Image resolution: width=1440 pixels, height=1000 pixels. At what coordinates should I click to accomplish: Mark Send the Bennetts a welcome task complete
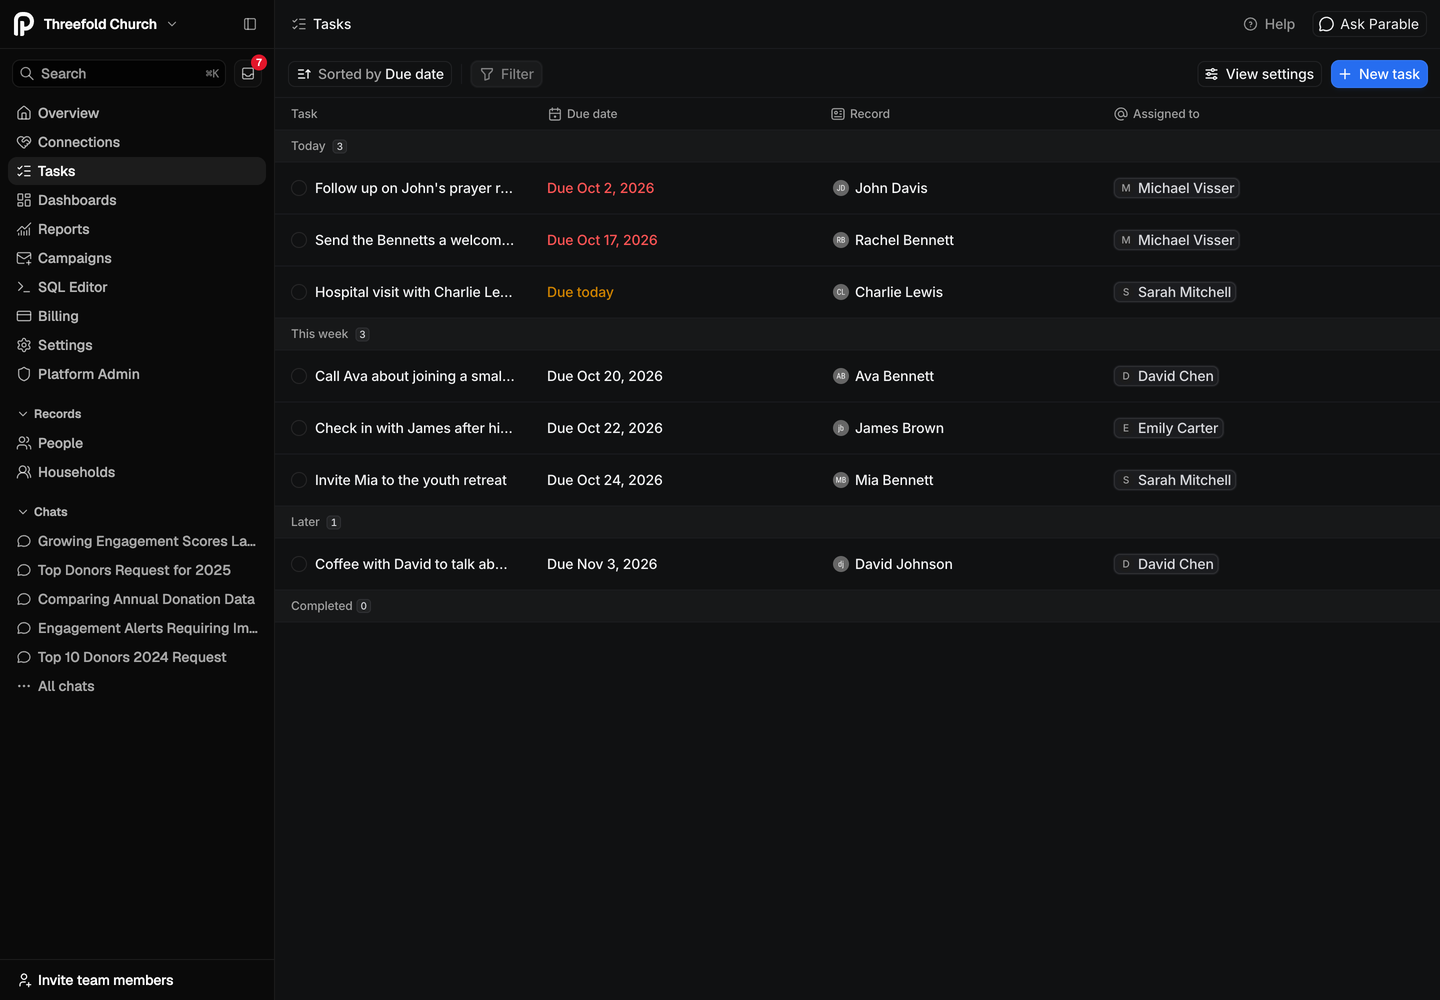(299, 240)
